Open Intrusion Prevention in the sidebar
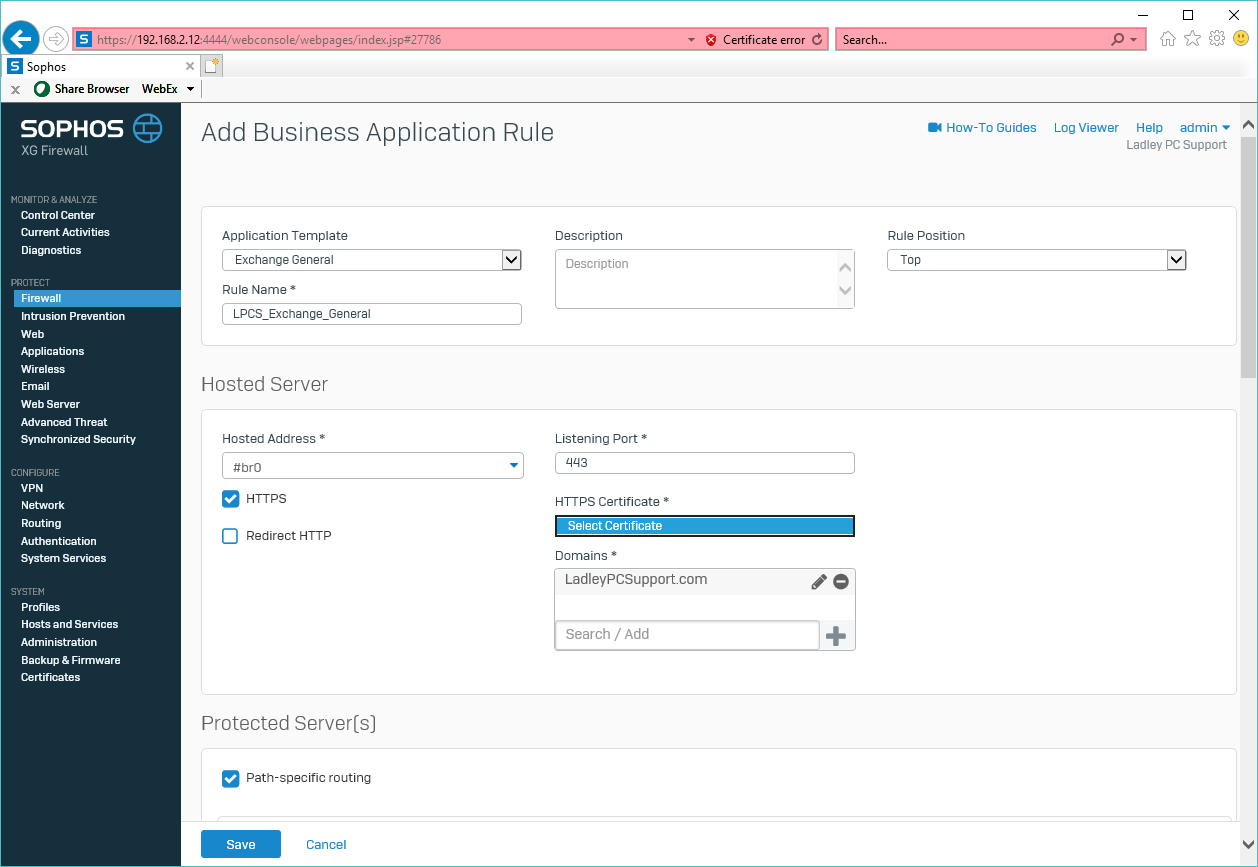 point(73,316)
